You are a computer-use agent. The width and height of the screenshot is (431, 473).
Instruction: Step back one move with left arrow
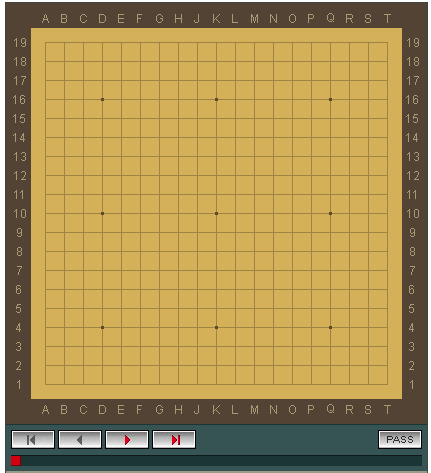pyautogui.click(x=80, y=440)
